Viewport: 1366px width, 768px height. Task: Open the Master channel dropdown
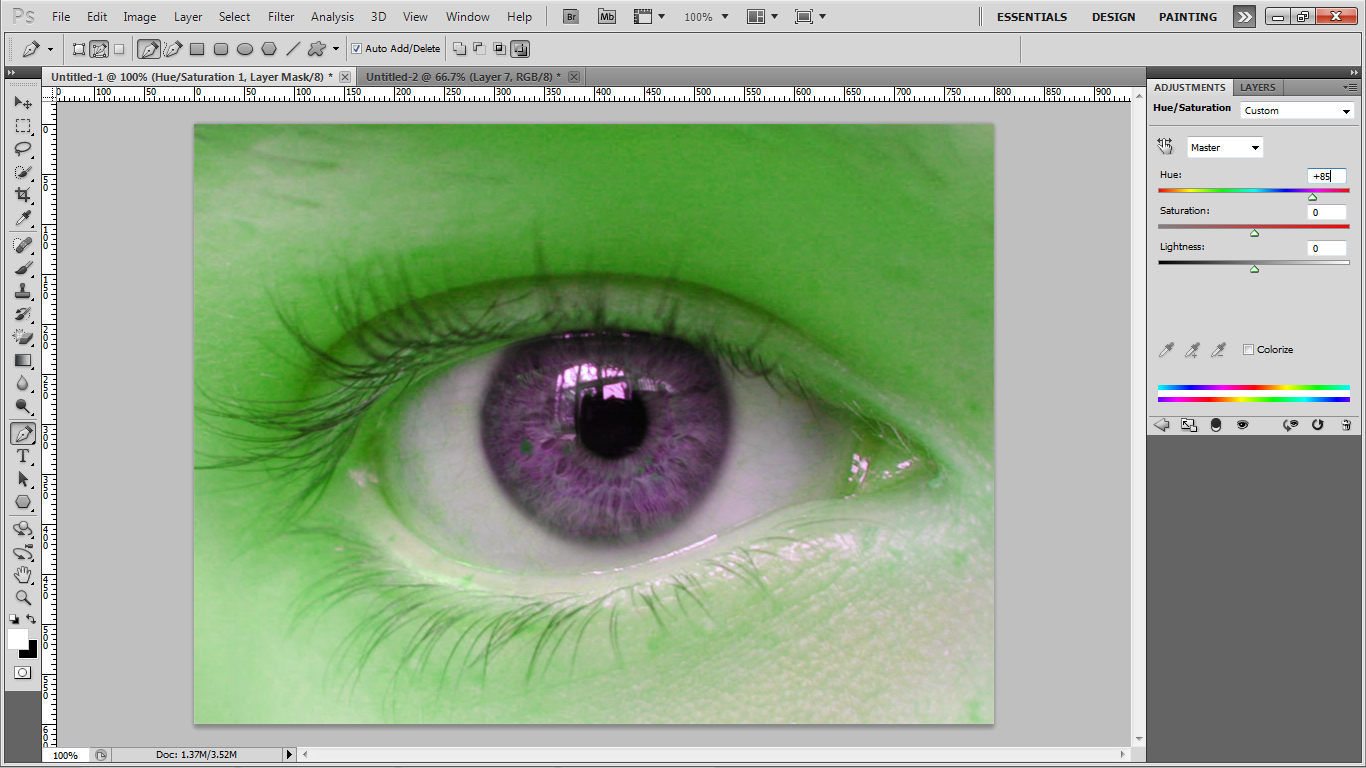[x=1225, y=147]
